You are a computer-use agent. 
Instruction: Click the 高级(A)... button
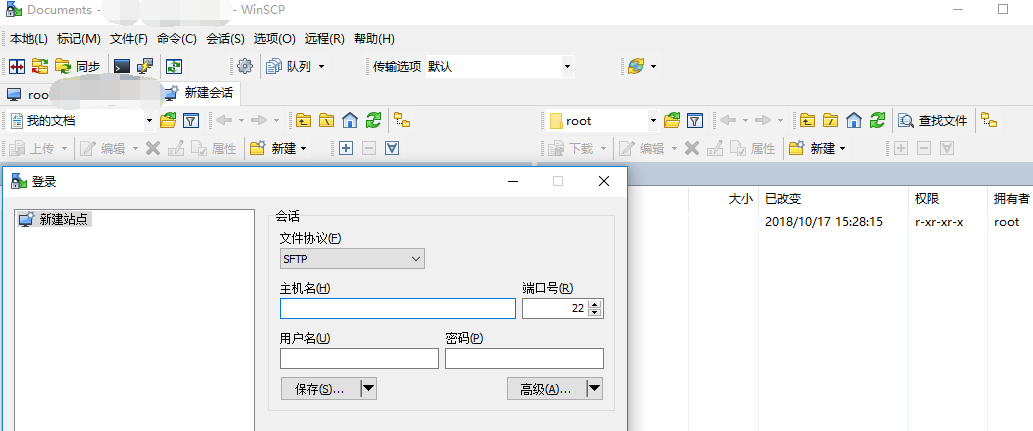[x=545, y=389]
